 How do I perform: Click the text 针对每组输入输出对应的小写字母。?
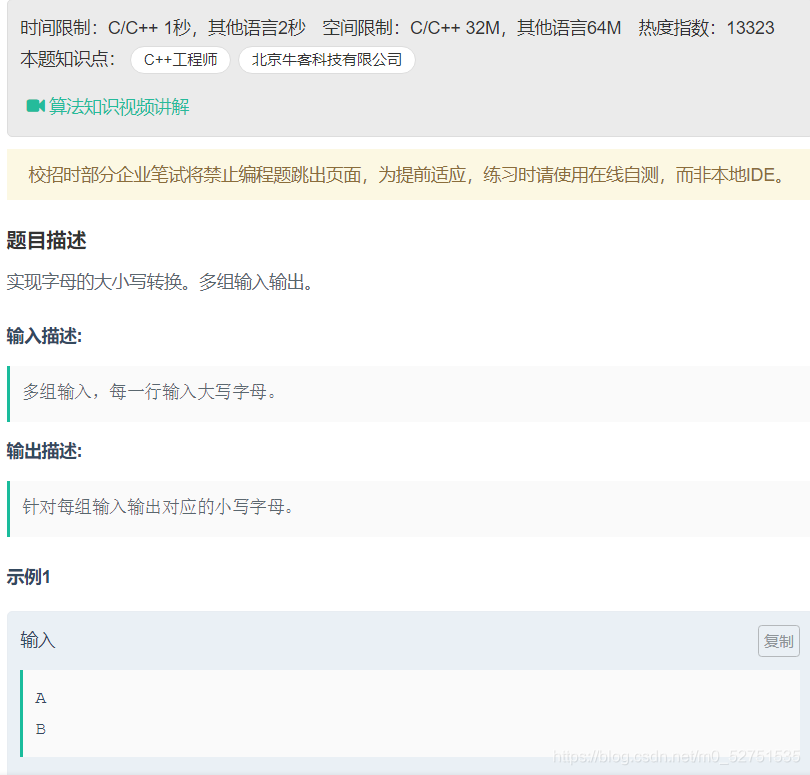click(158, 506)
